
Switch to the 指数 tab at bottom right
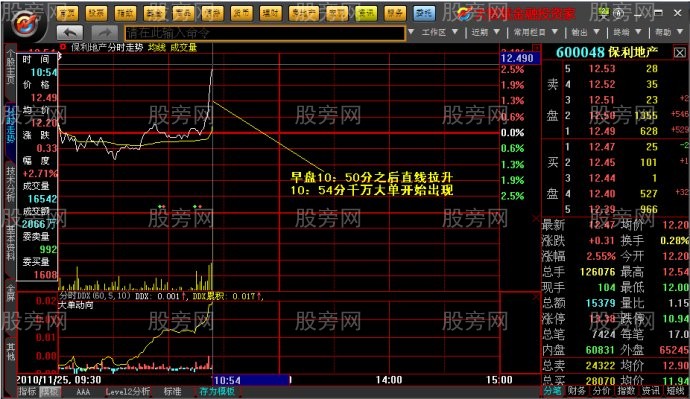(x=625, y=391)
